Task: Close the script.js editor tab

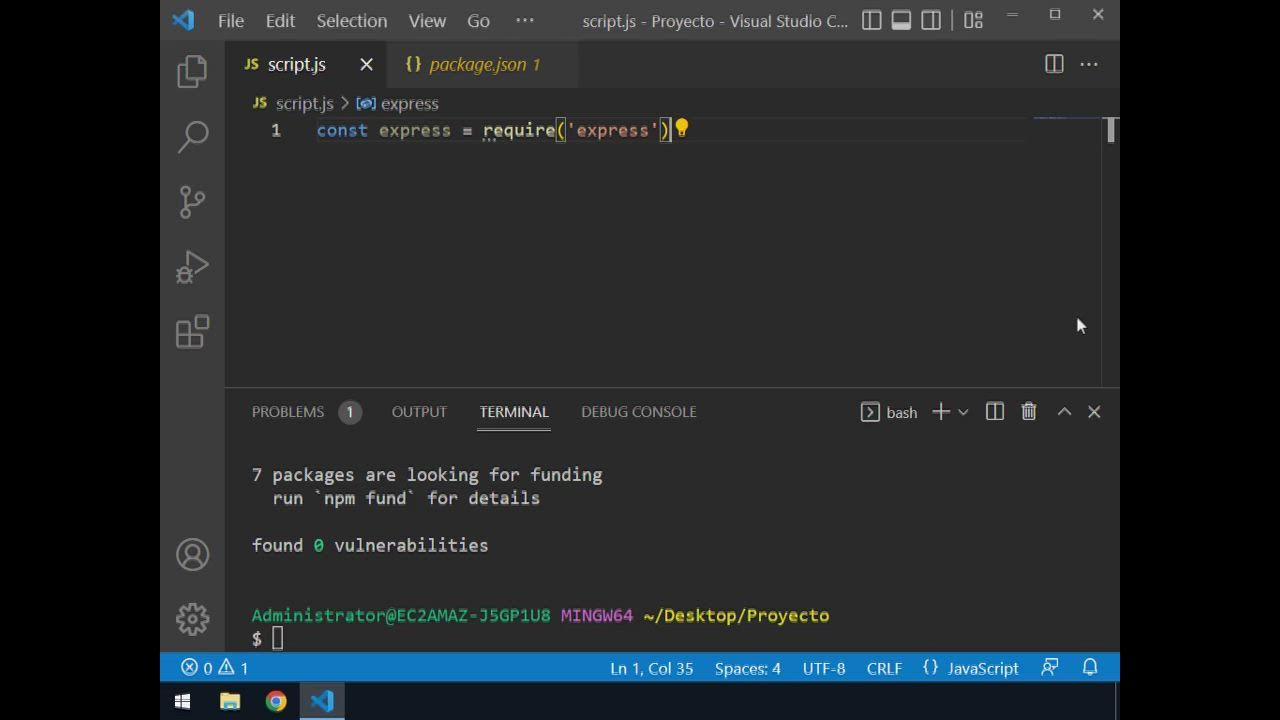Action: pyautogui.click(x=366, y=64)
